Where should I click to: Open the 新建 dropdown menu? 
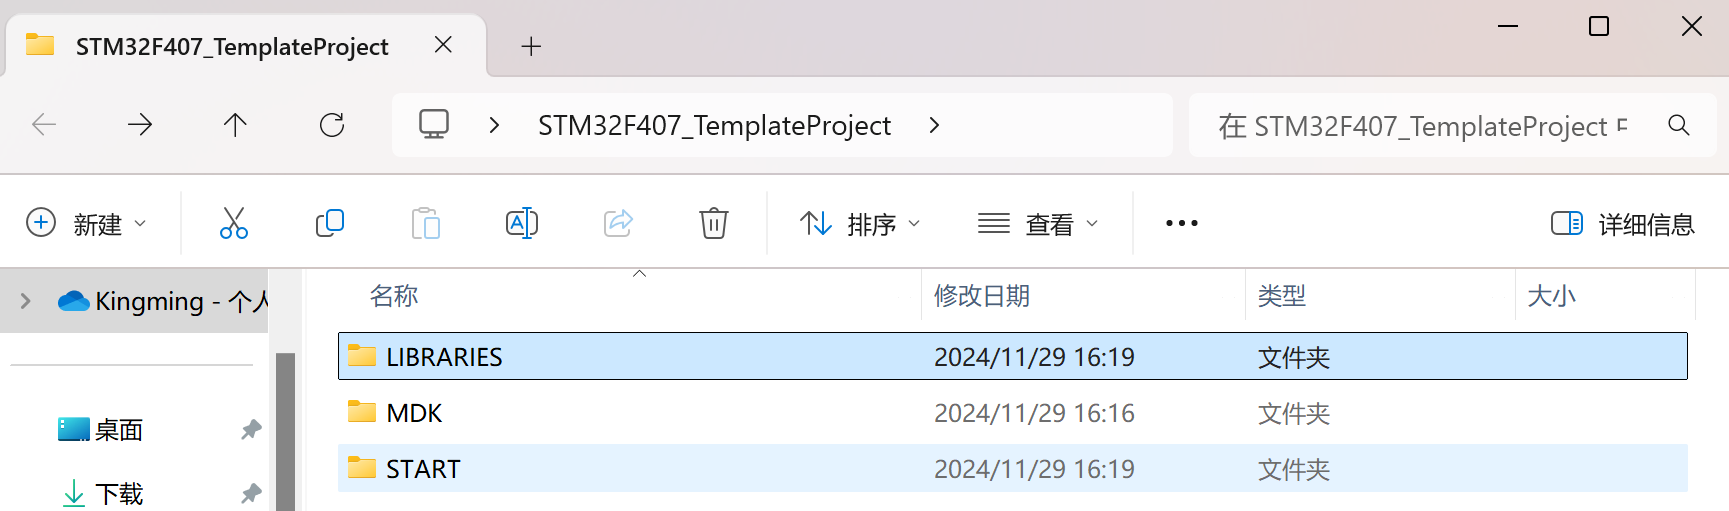87,223
